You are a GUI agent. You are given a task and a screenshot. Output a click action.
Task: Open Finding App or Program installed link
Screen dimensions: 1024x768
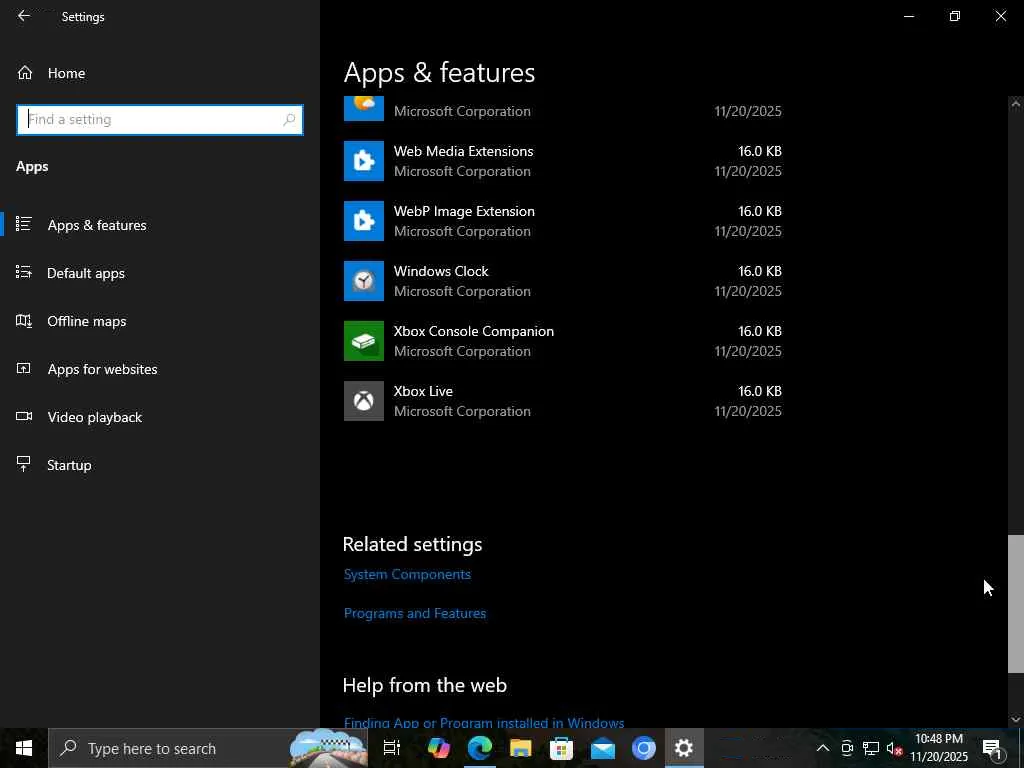[484, 723]
